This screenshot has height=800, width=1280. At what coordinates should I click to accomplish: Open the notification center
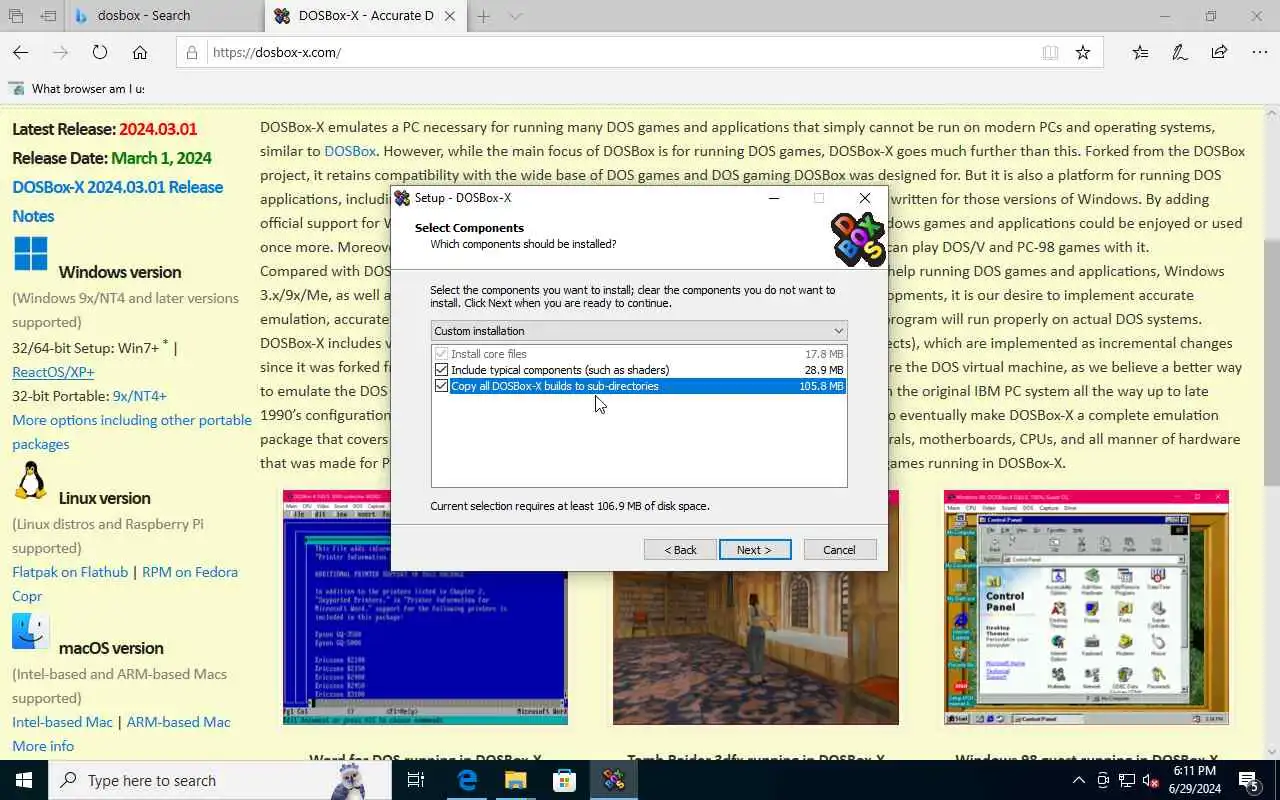click(1249, 780)
